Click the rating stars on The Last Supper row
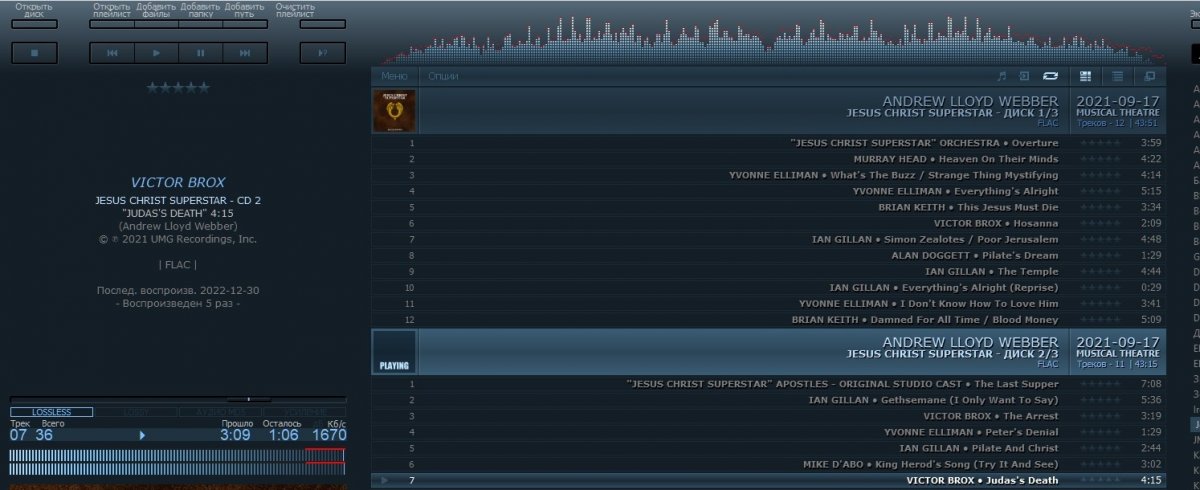Viewport: 1200px width, 490px height. coord(1100,384)
